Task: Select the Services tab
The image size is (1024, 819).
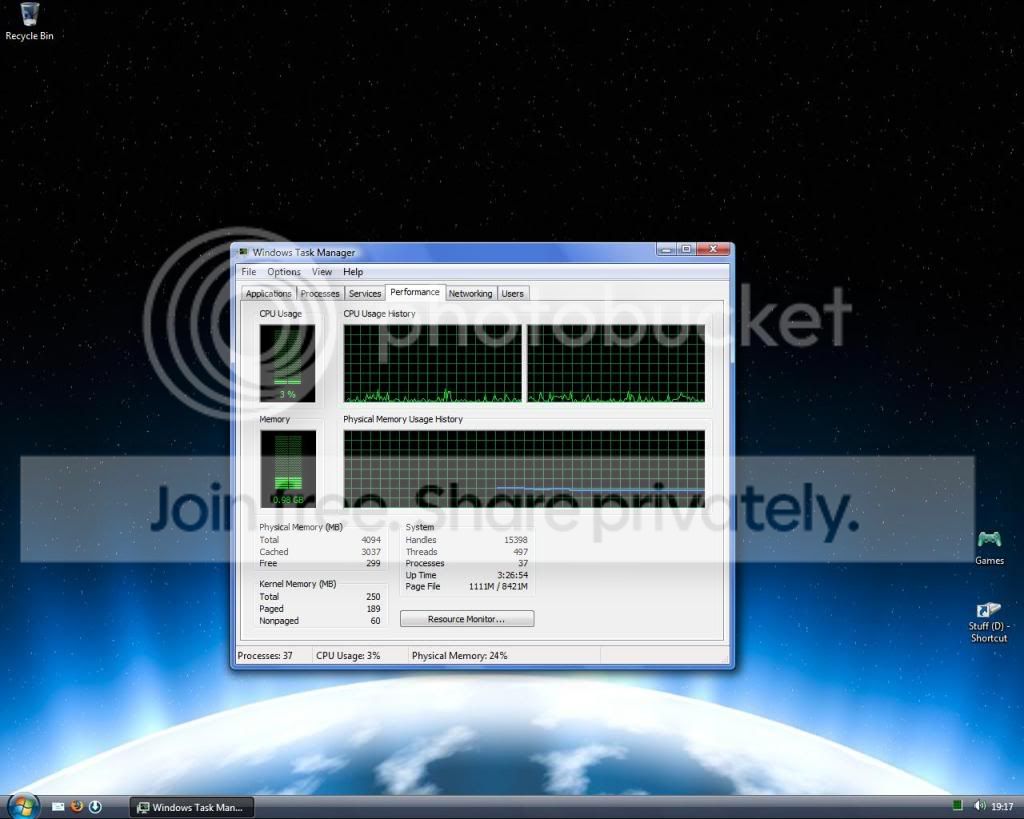Action: (364, 294)
